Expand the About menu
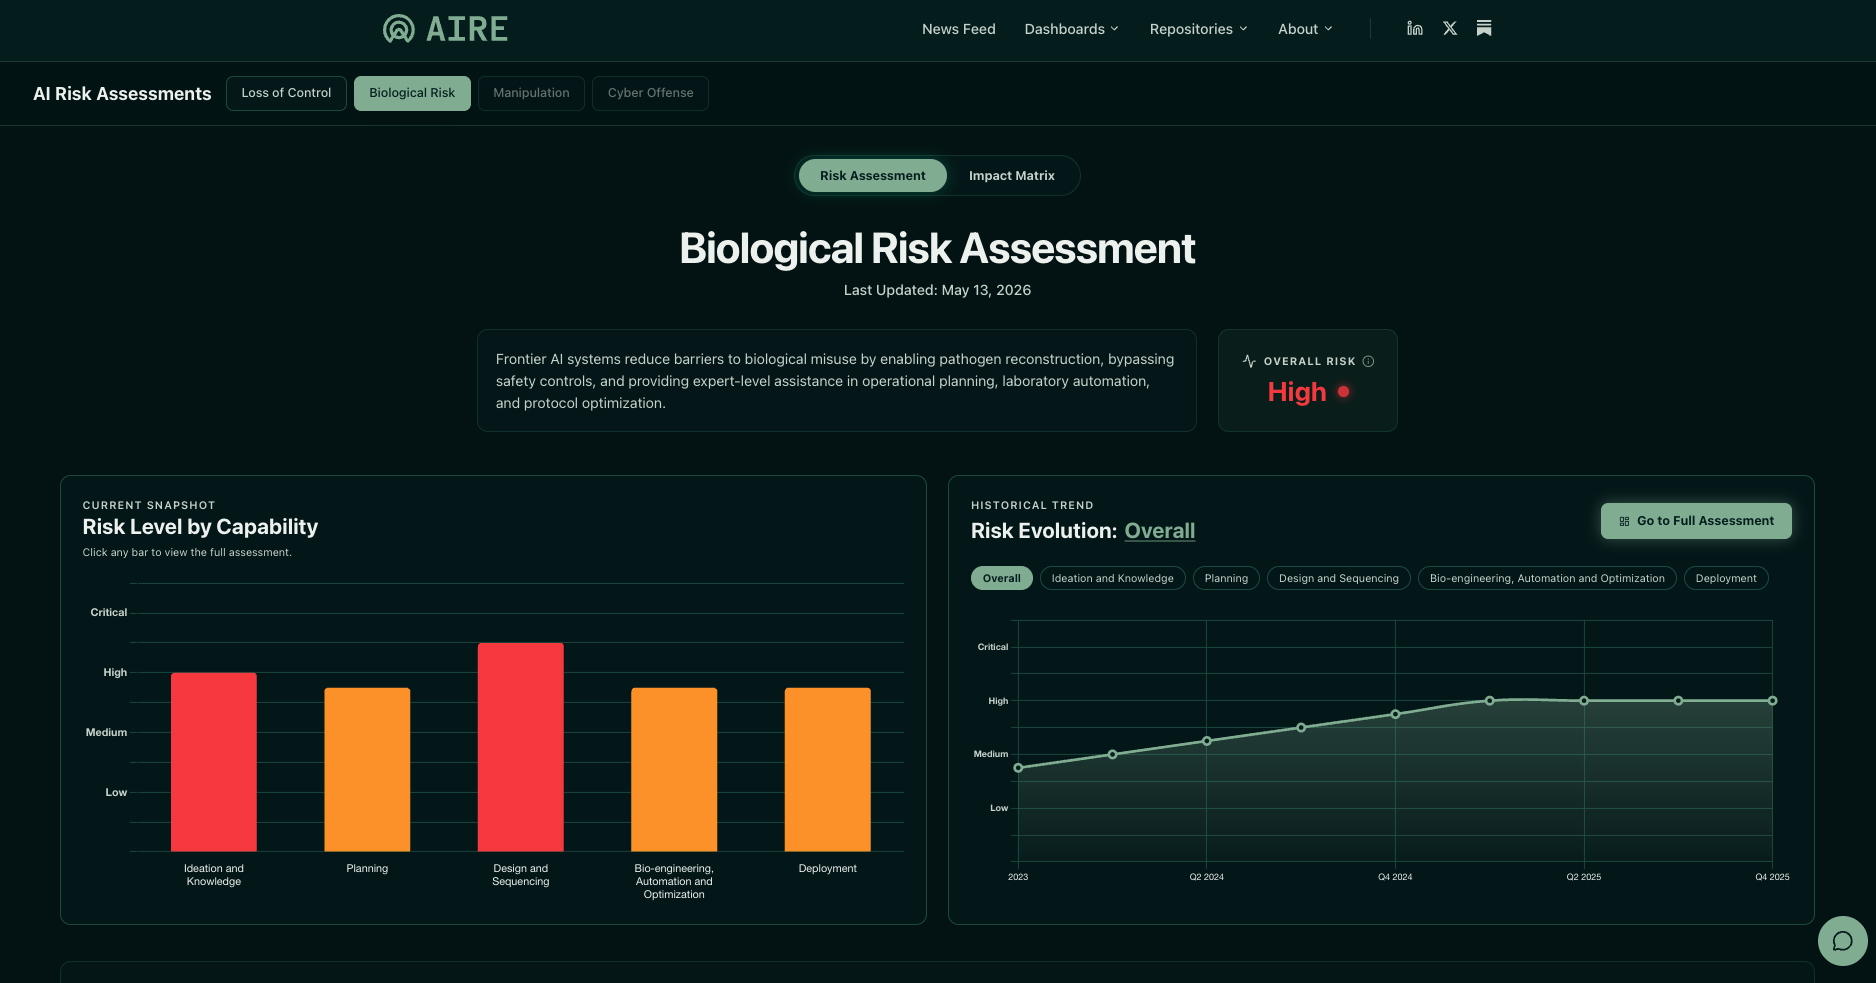The width and height of the screenshot is (1876, 983). tap(1305, 29)
